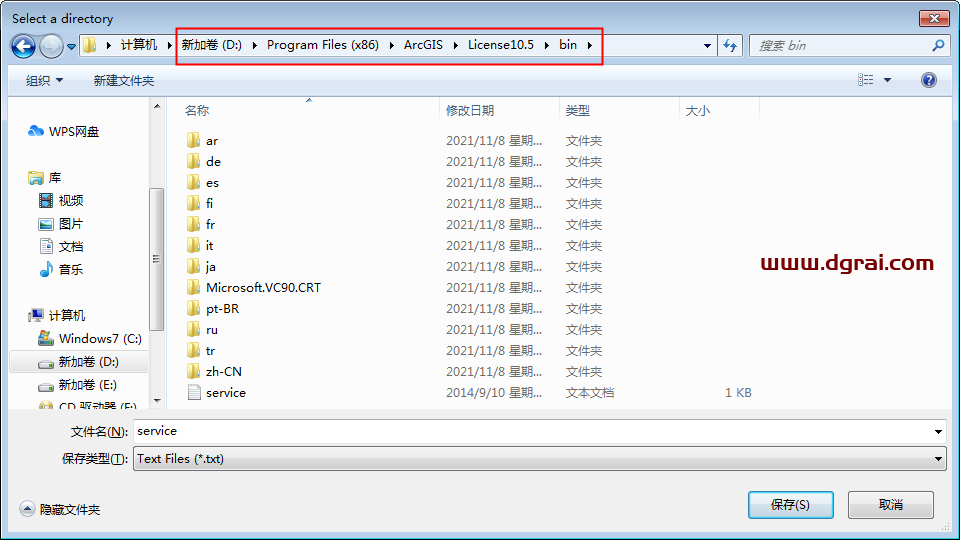The width and height of the screenshot is (960, 540).
Task: Select the pt-BR folder icon
Action: [x=193, y=309]
